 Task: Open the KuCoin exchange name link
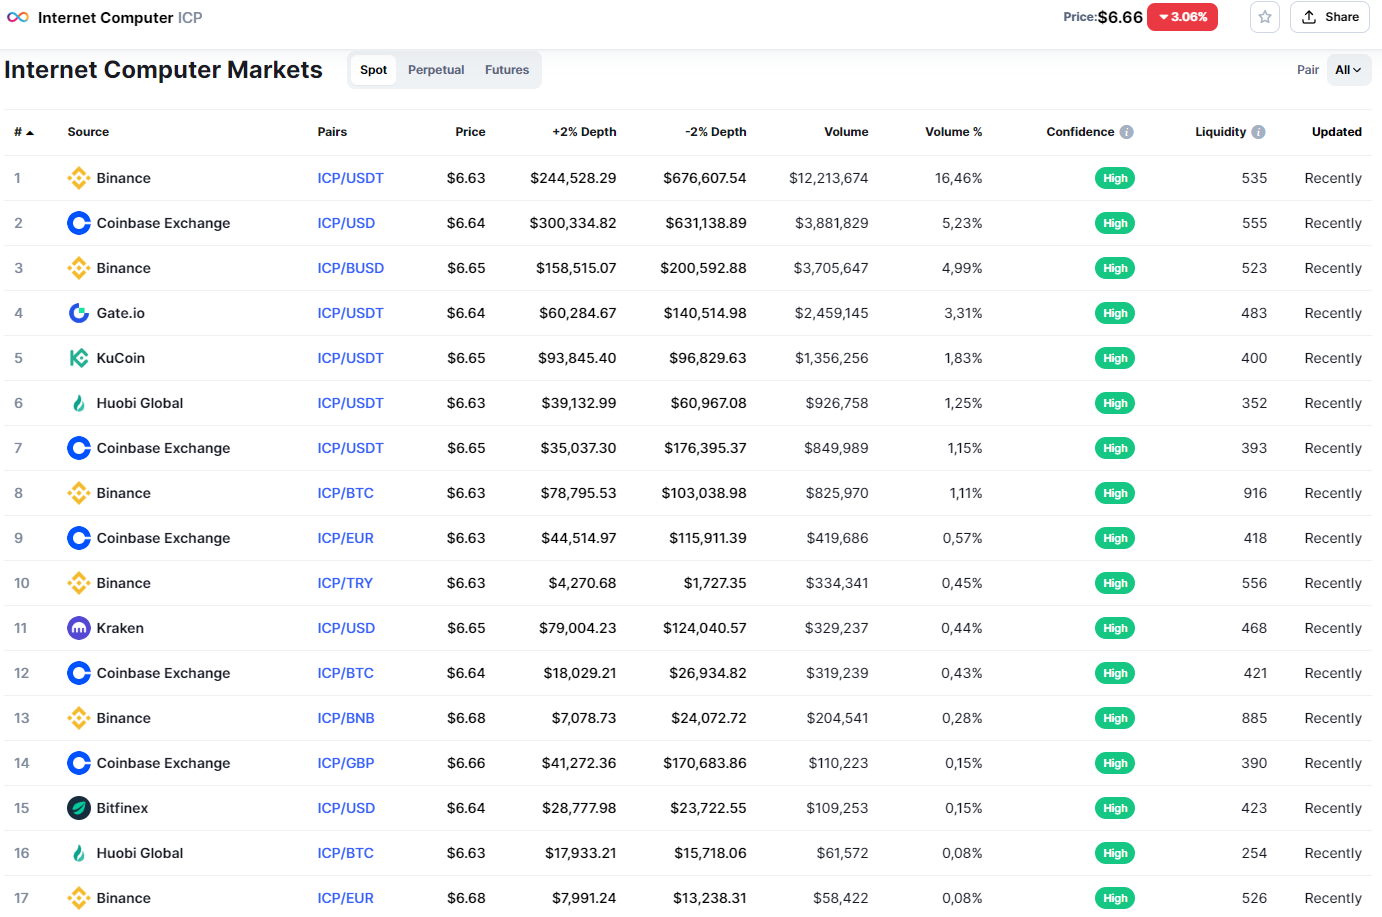click(x=121, y=358)
